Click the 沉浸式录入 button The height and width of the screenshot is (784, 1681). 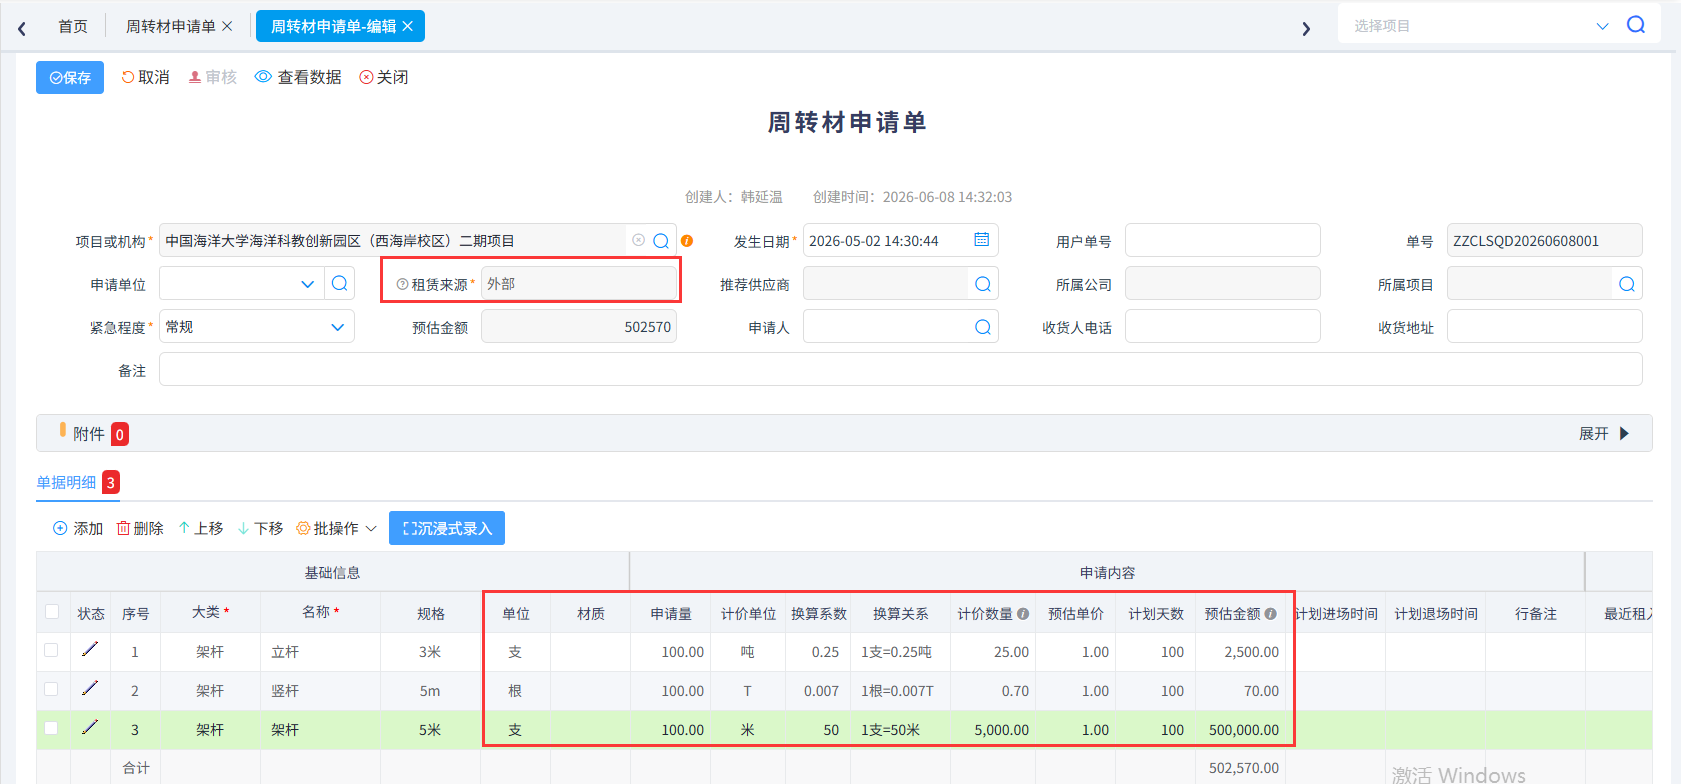click(x=447, y=528)
